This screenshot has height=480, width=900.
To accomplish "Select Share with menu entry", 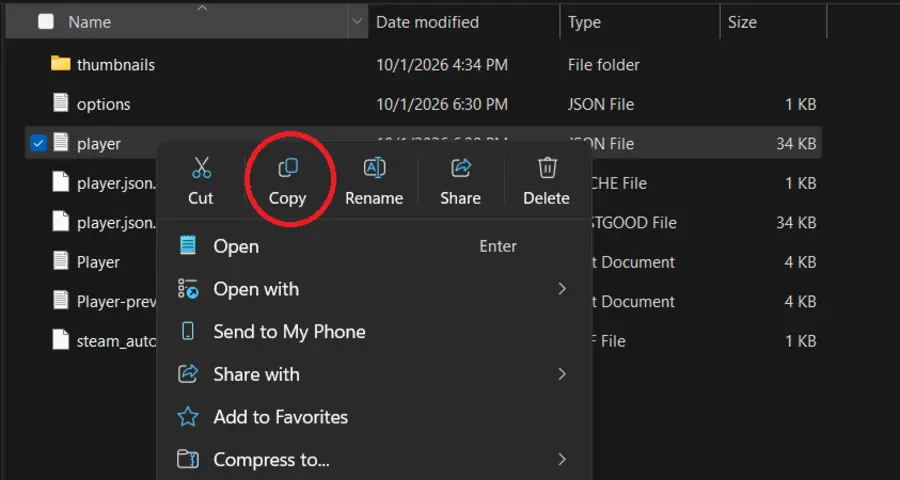I will pyautogui.click(x=373, y=374).
